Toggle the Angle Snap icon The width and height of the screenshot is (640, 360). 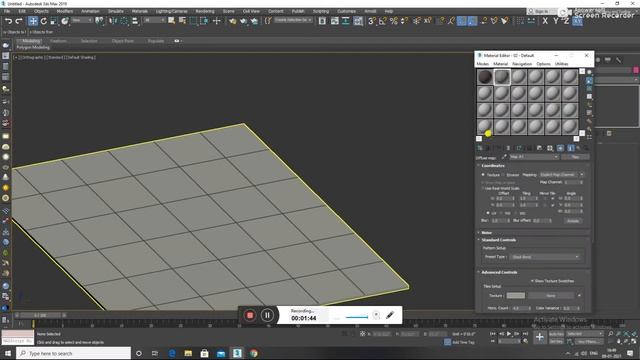point(382,21)
